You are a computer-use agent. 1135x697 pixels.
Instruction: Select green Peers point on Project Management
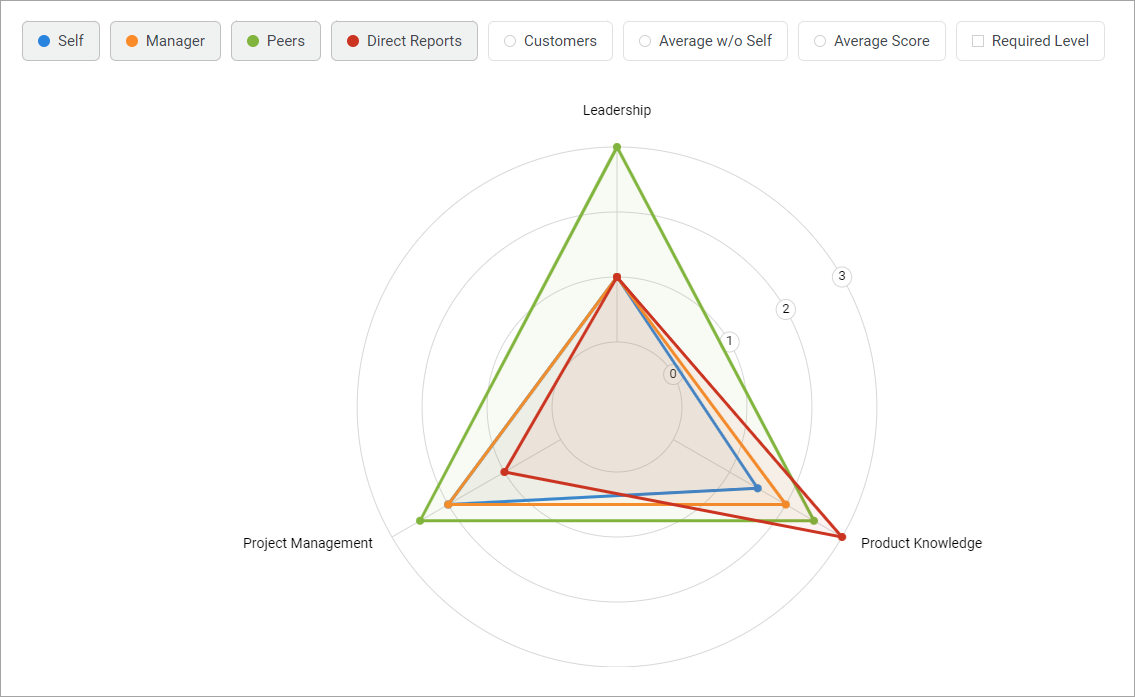420,520
